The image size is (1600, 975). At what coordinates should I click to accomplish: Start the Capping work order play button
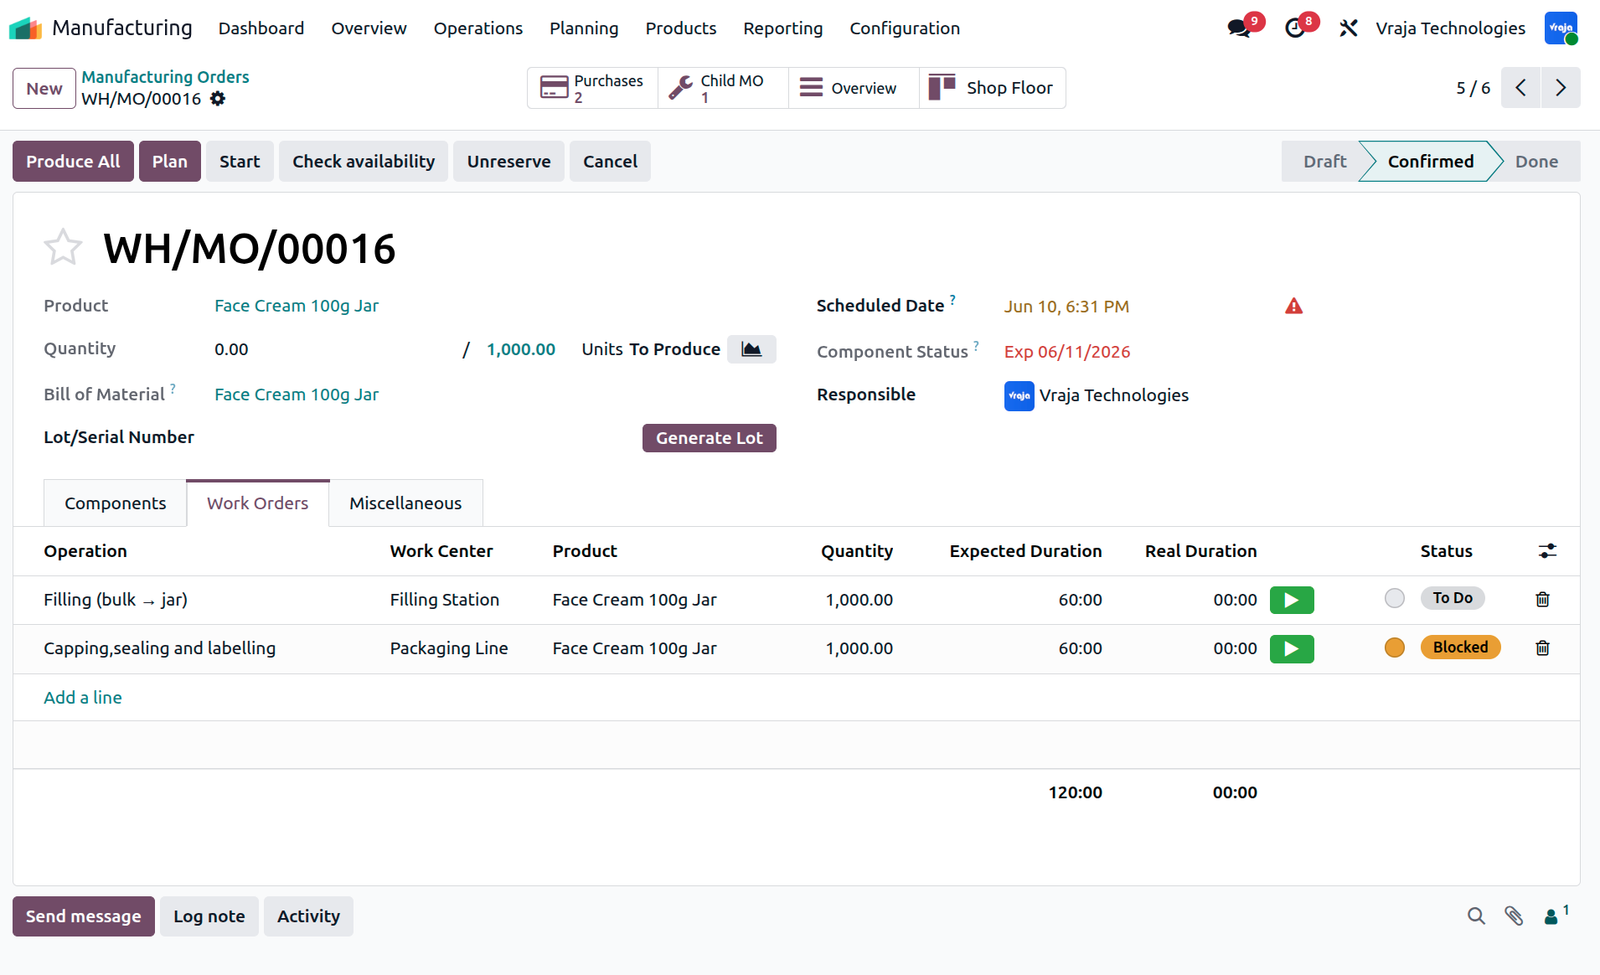(x=1292, y=649)
